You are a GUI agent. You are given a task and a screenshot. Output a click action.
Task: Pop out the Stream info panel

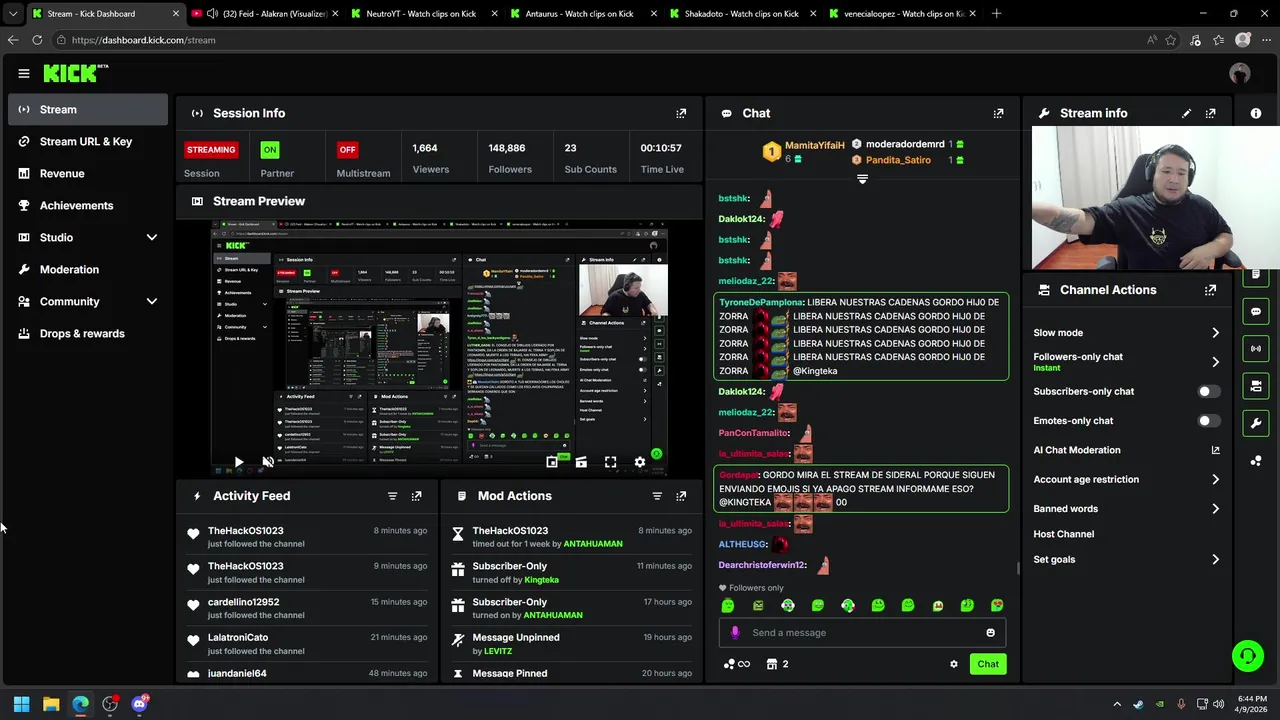click(x=1210, y=113)
